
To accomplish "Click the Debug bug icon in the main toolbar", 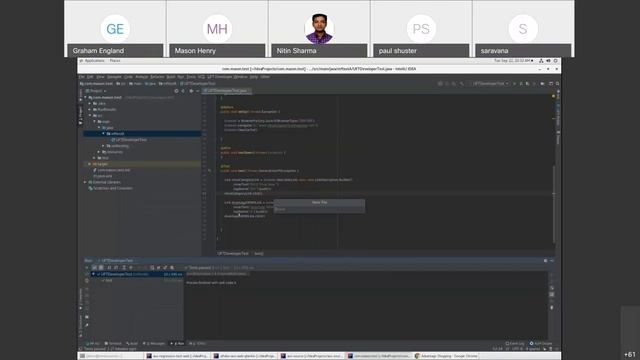I will click(x=521, y=84).
